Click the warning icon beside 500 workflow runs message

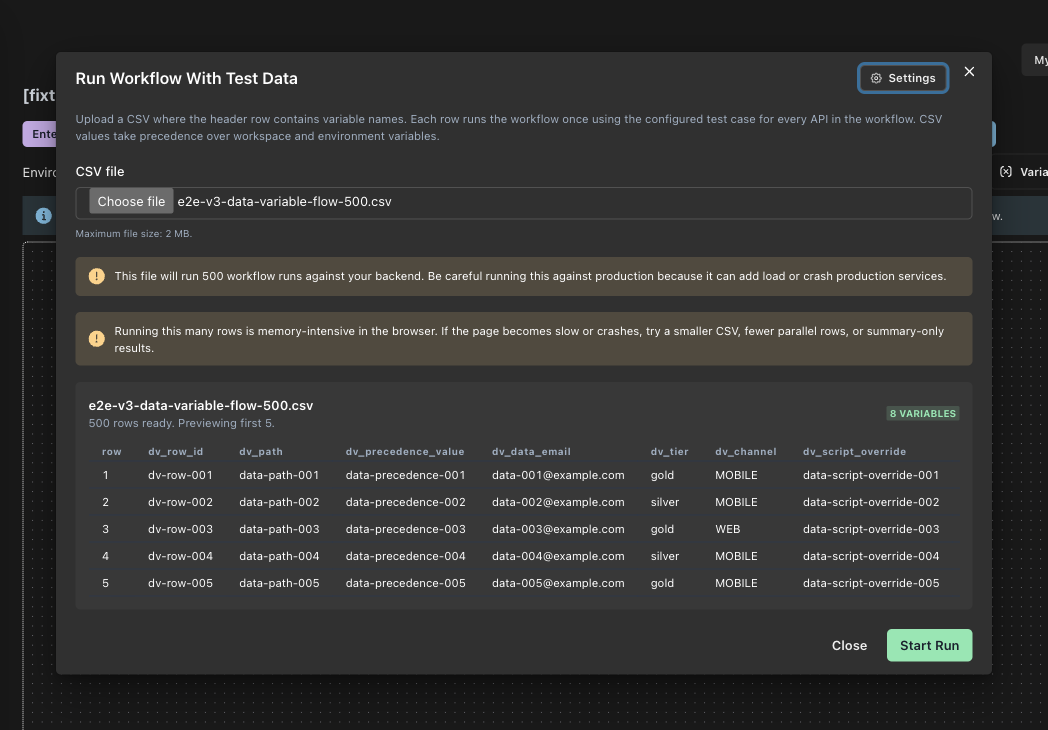pos(96,276)
